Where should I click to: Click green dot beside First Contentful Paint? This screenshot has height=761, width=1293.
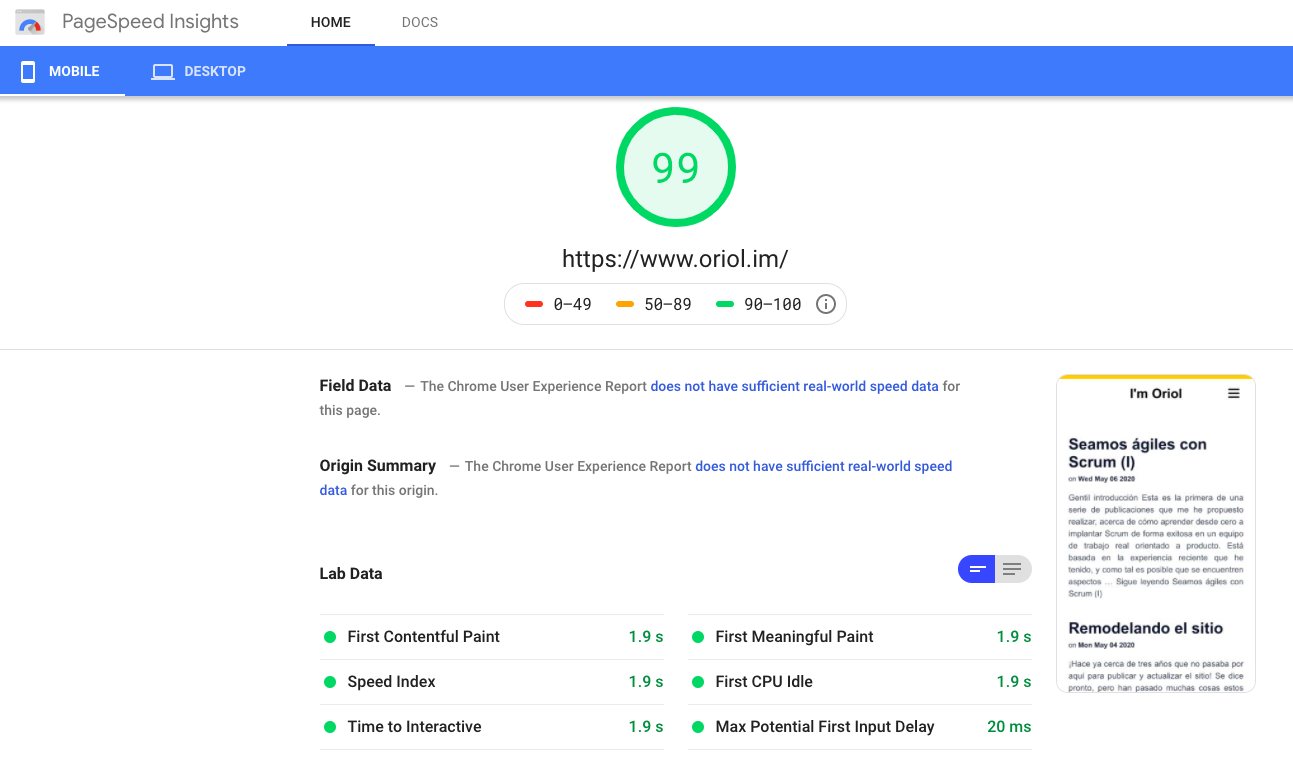point(330,637)
